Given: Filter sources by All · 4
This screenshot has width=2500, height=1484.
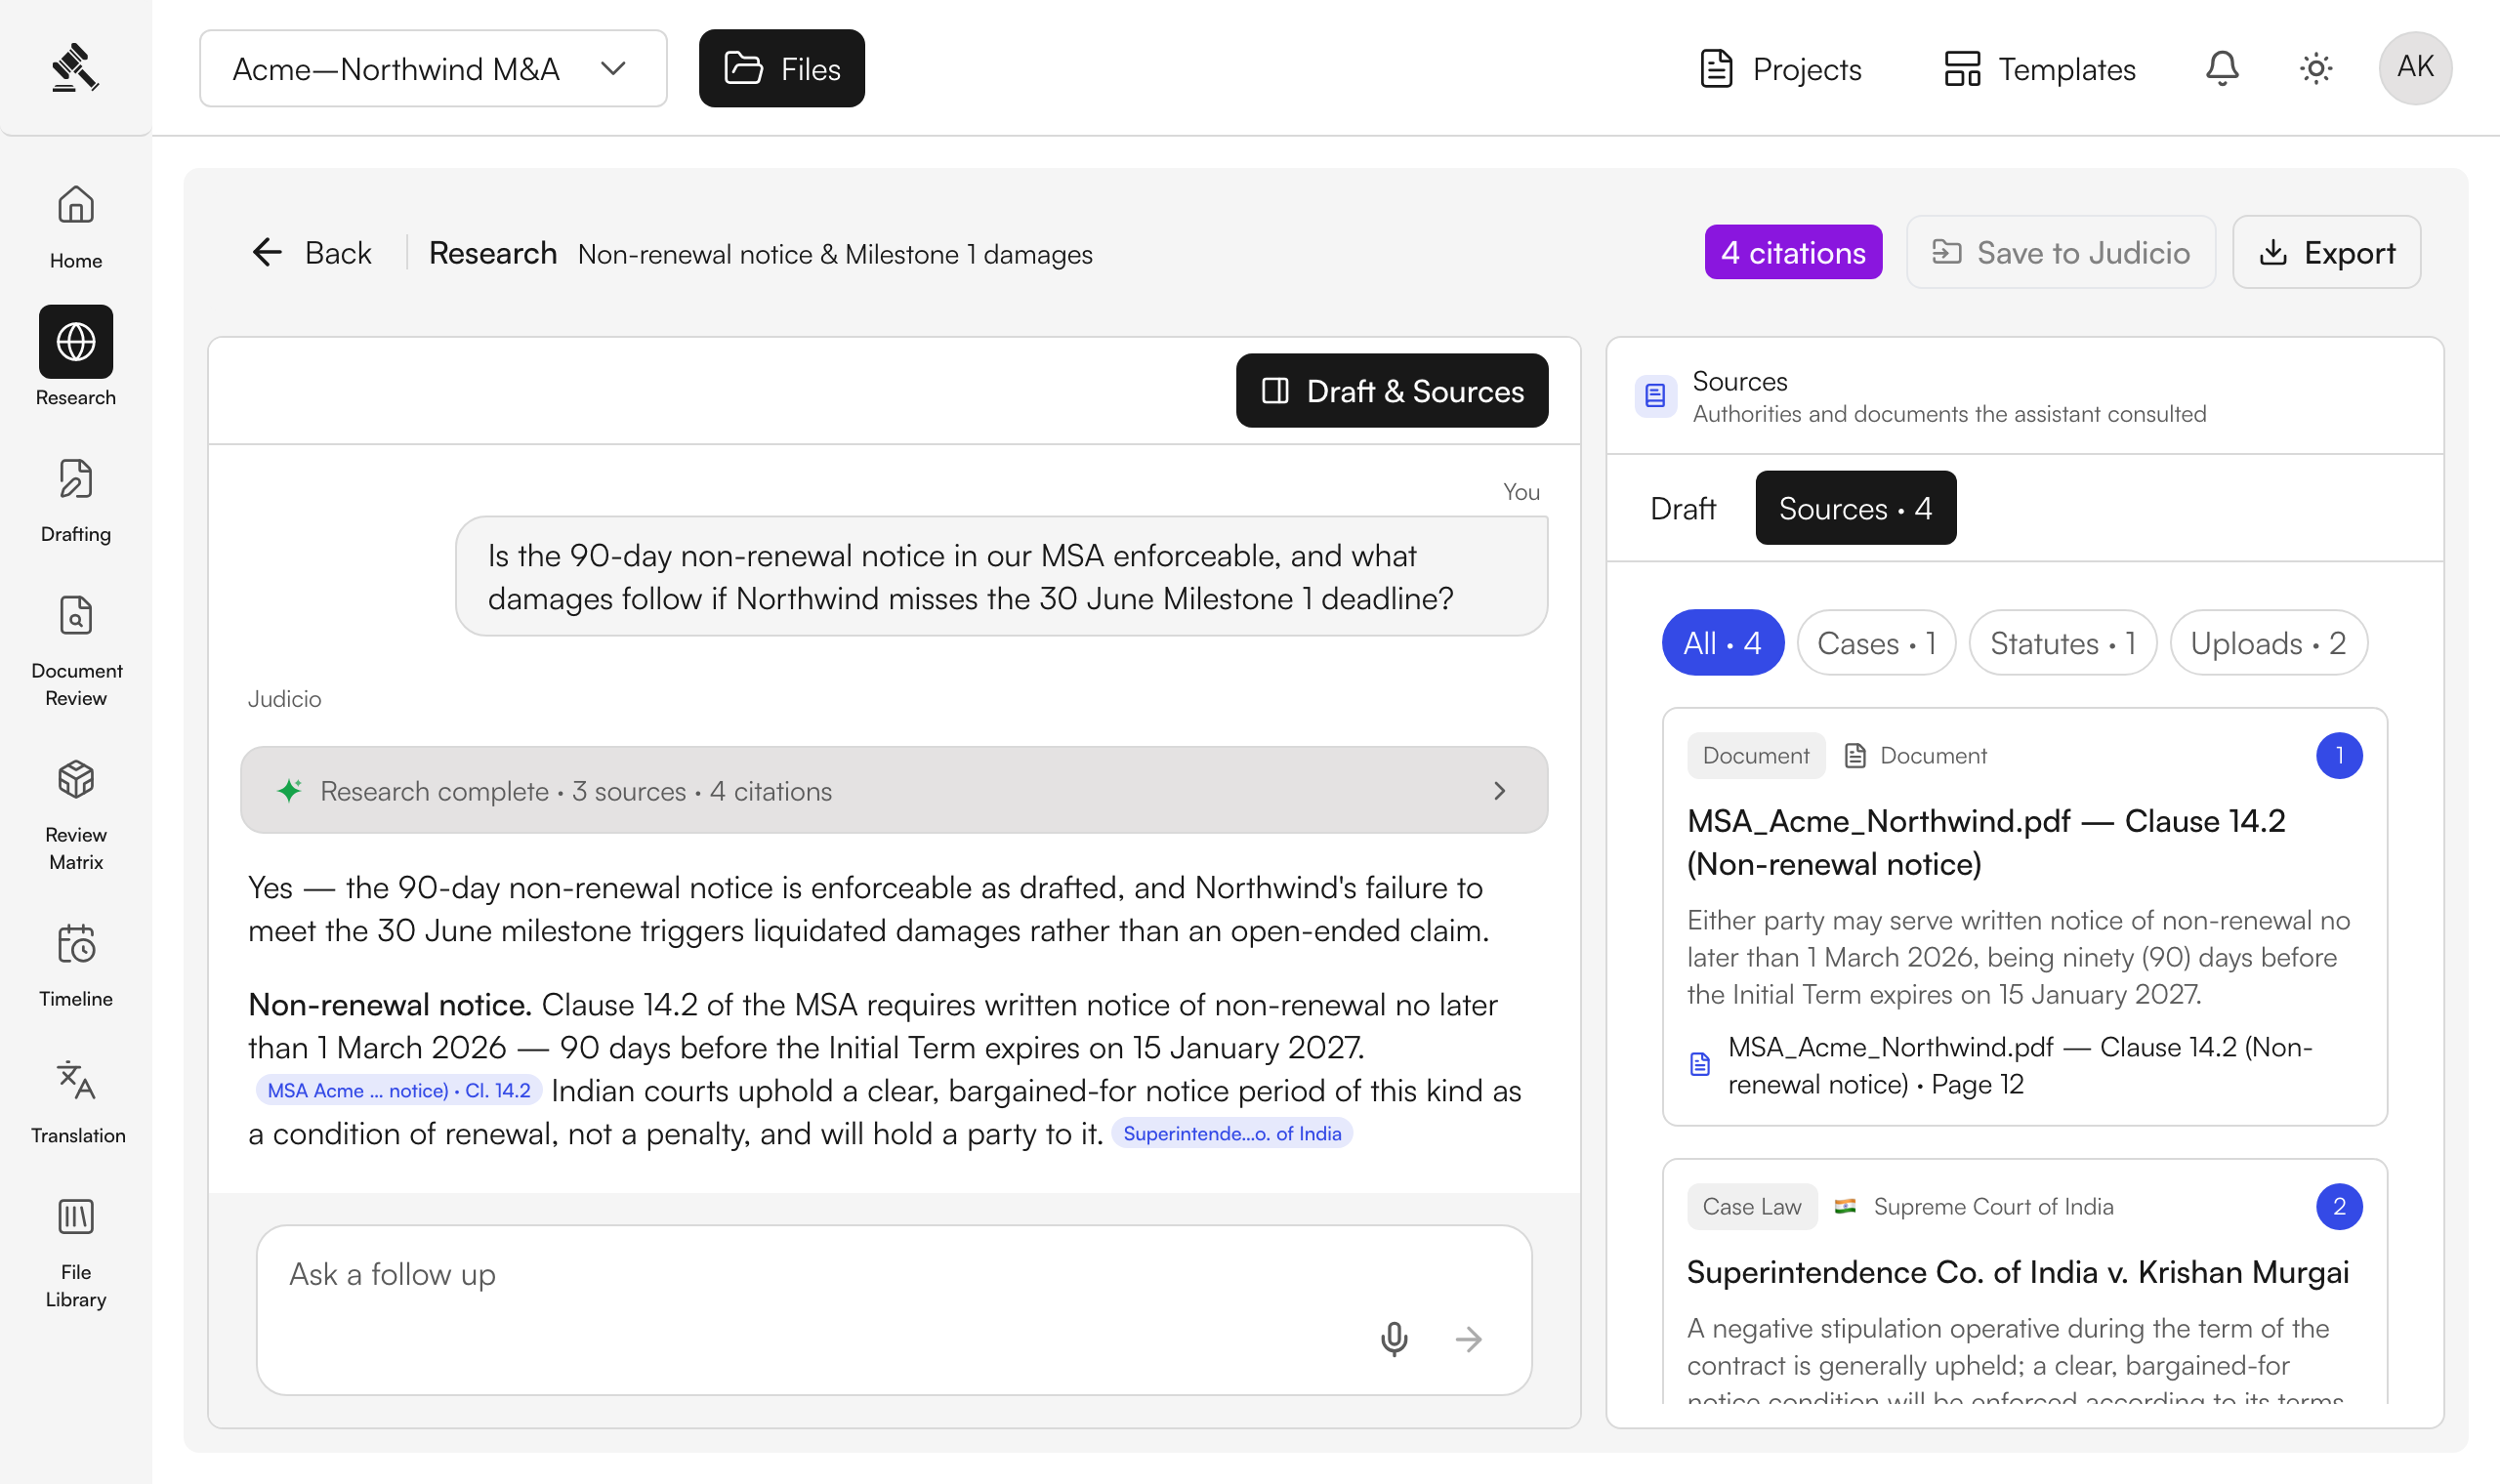Looking at the screenshot, I should (1722, 642).
